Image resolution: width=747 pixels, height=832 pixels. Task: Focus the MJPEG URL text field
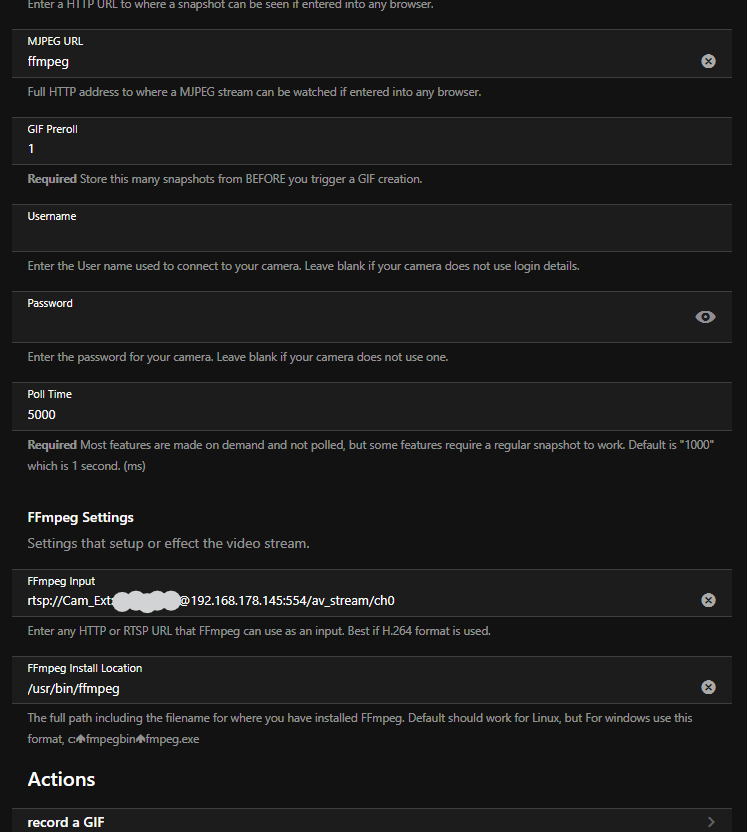point(350,61)
